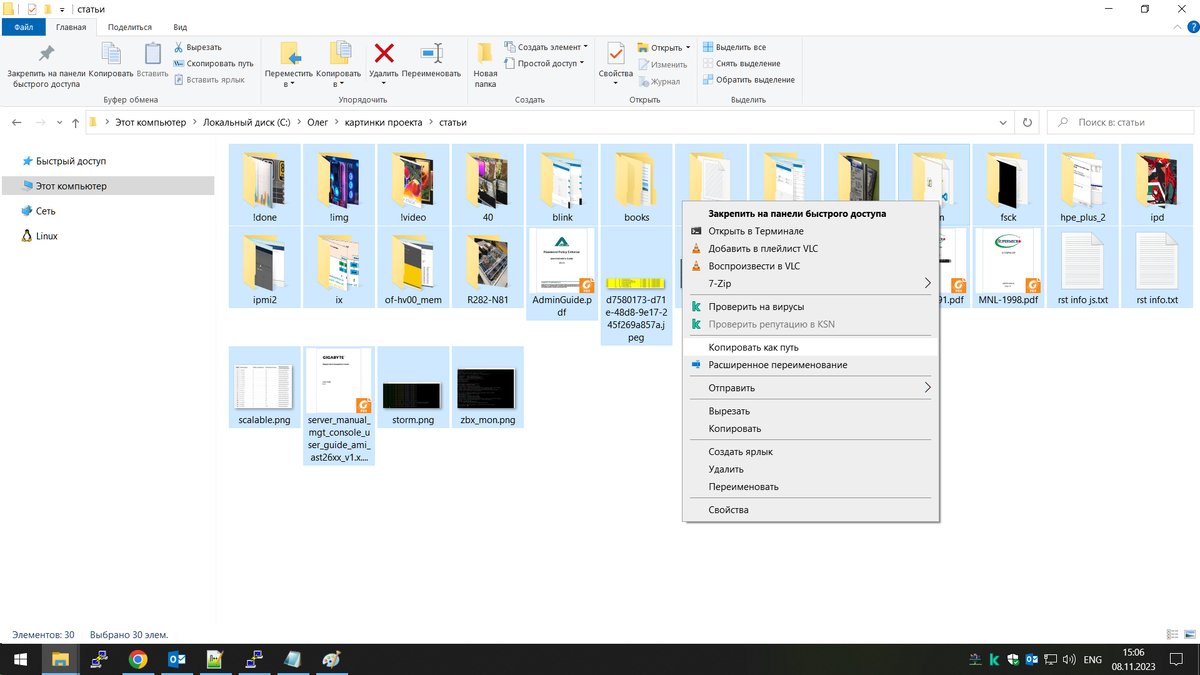Viewport: 1200px width, 675px height.
Task: Switch to the Поделиться ribbon tab
Action: (x=130, y=27)
